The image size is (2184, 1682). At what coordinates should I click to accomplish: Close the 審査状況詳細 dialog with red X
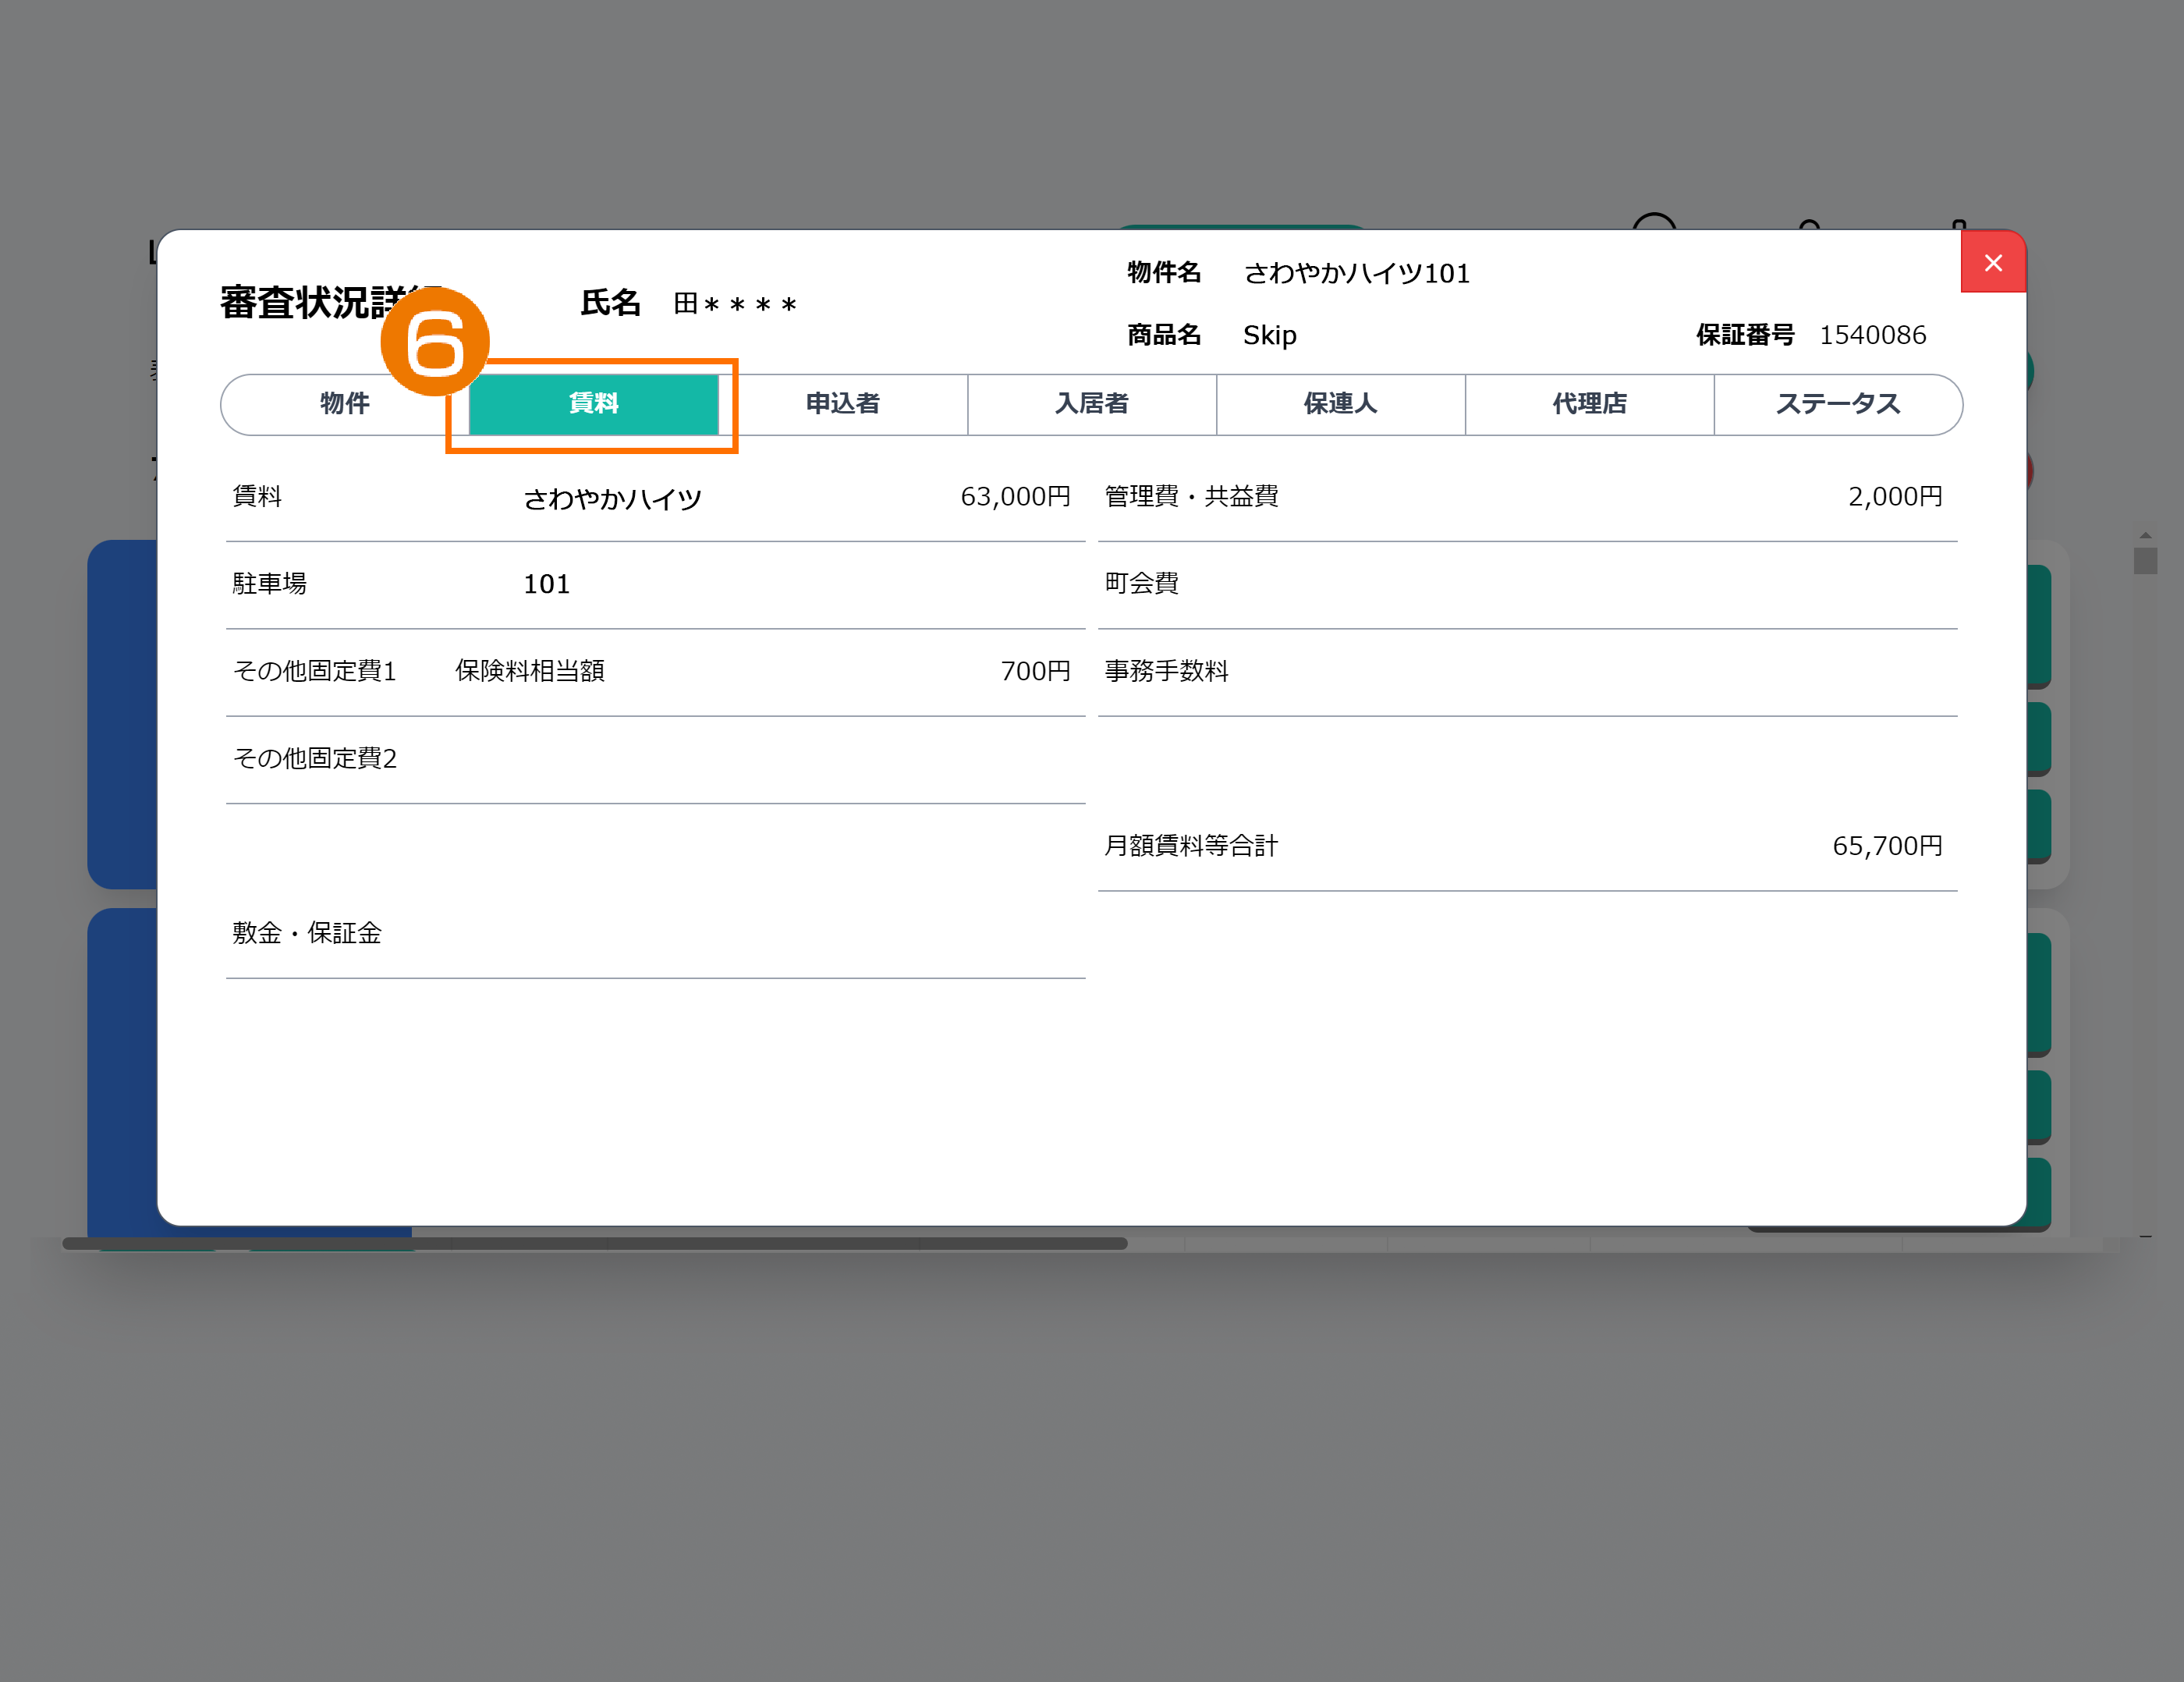1992,263
